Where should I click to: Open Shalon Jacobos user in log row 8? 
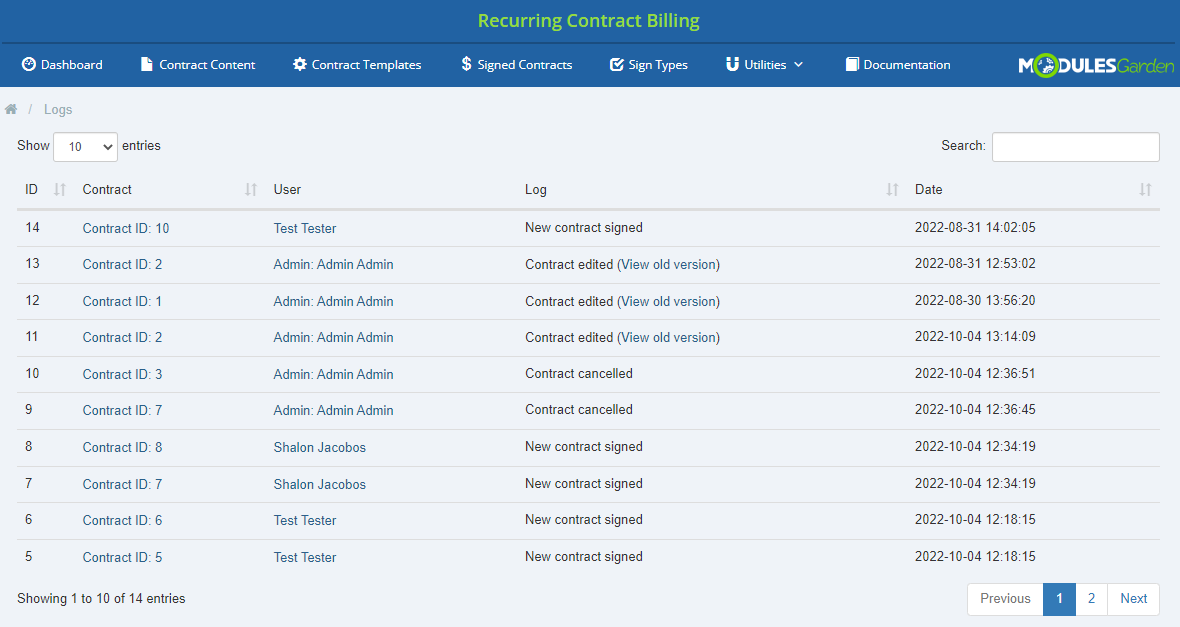[319, 447]
